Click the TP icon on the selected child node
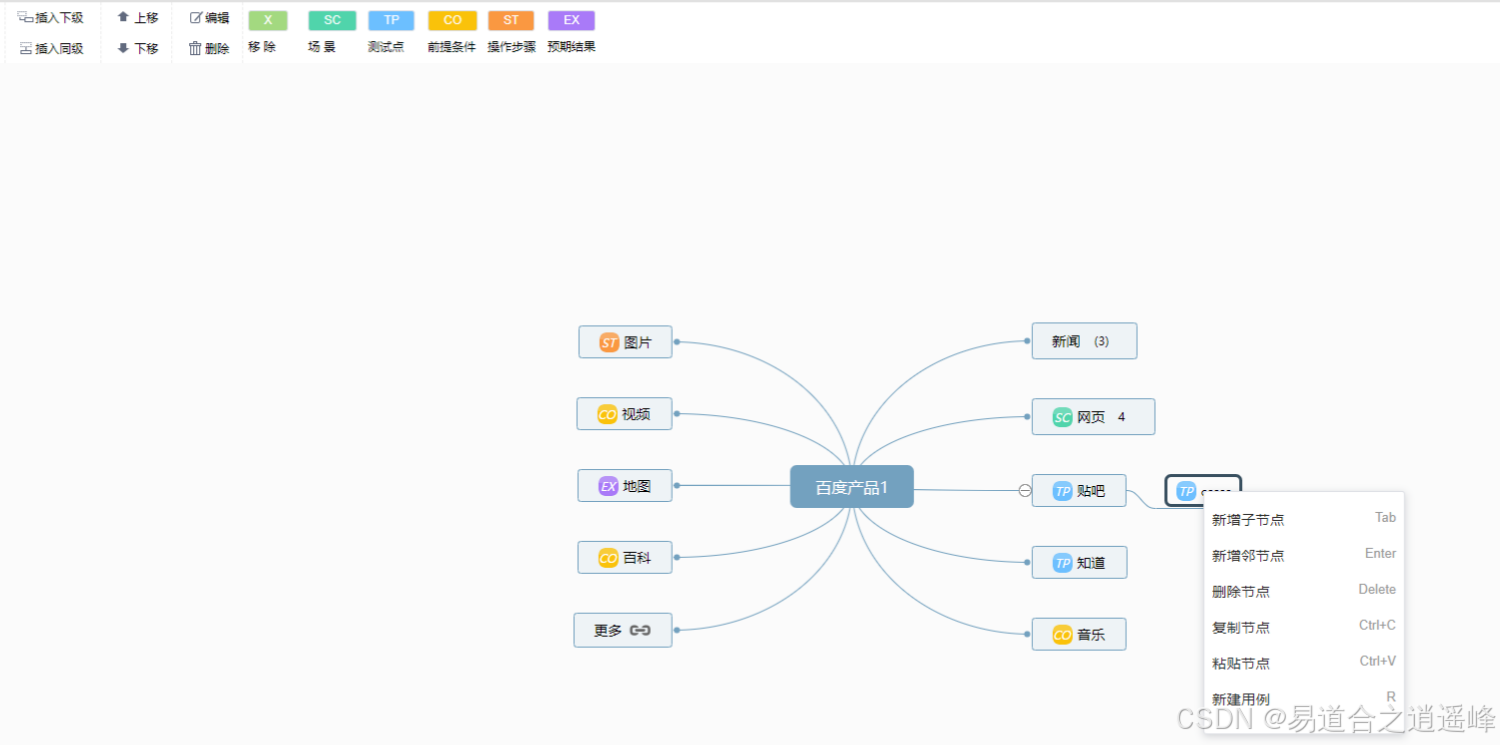This screenshot has height=745, width=1500. tap(1186, 491)
